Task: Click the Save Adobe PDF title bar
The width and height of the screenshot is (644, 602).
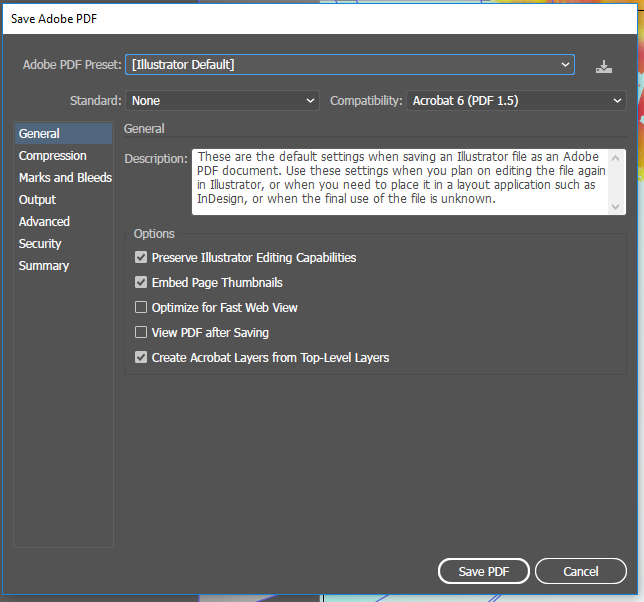Action: [320, 19]
